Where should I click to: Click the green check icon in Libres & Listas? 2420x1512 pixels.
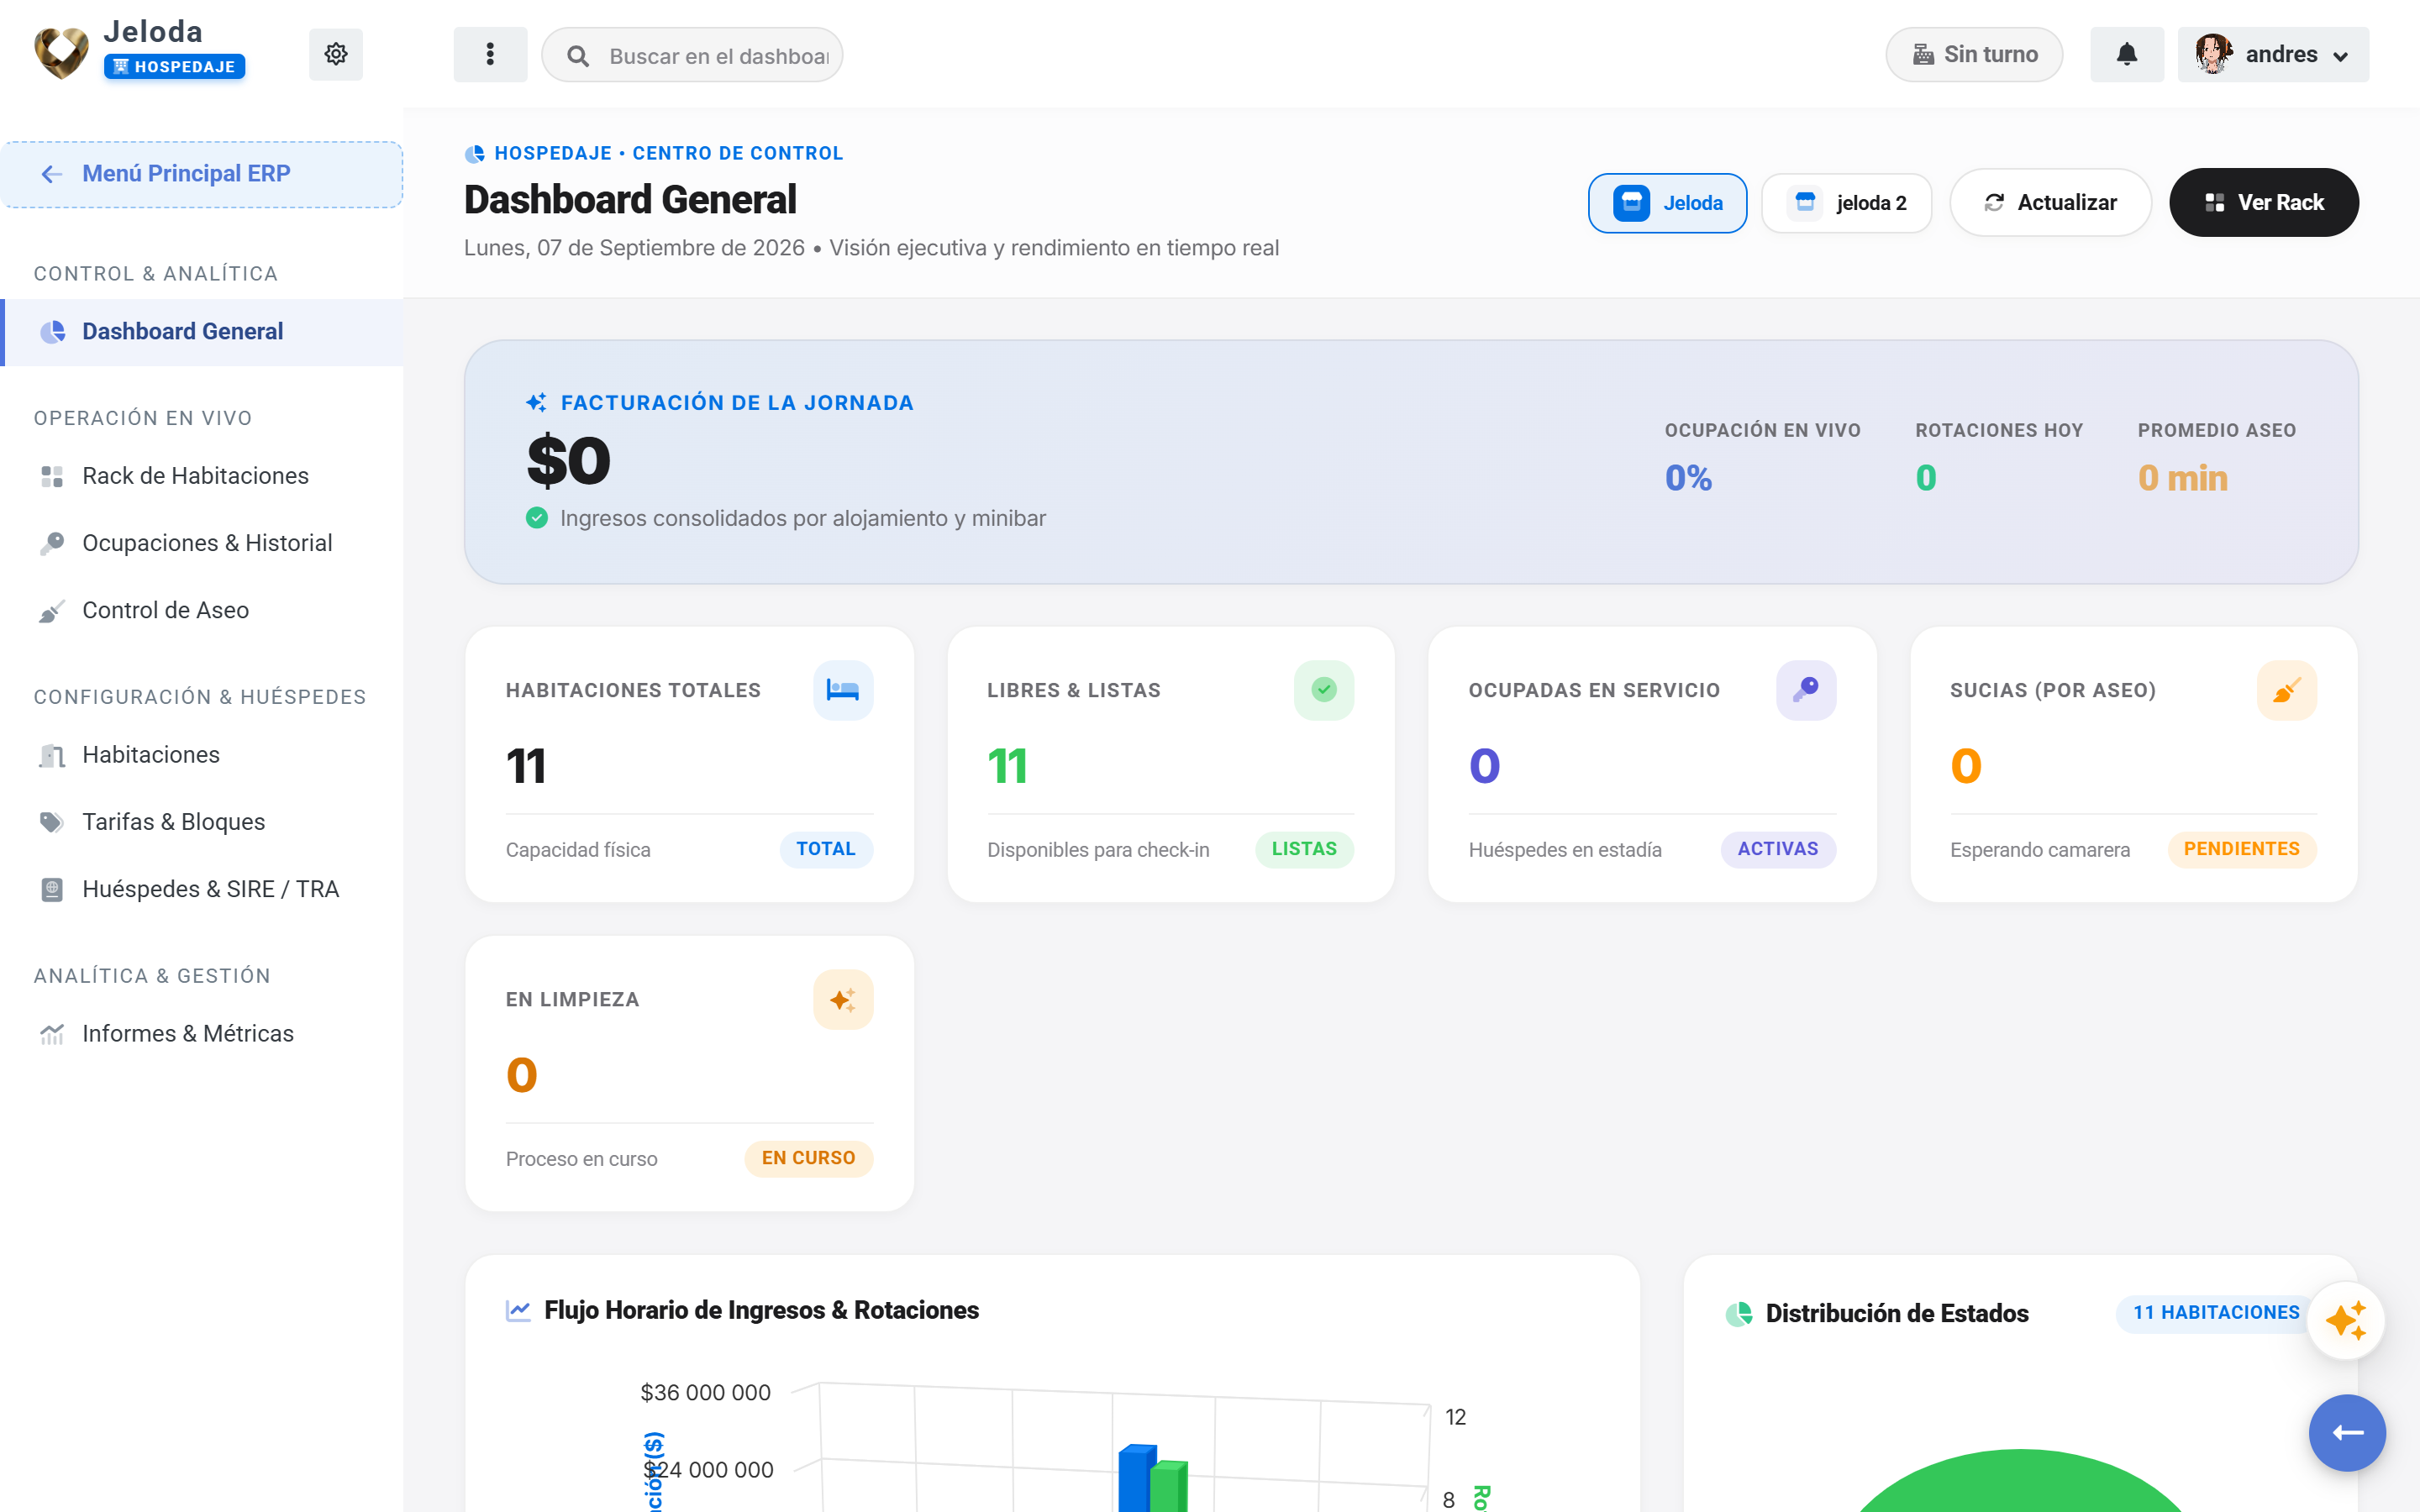click(x=1324, y=690)
